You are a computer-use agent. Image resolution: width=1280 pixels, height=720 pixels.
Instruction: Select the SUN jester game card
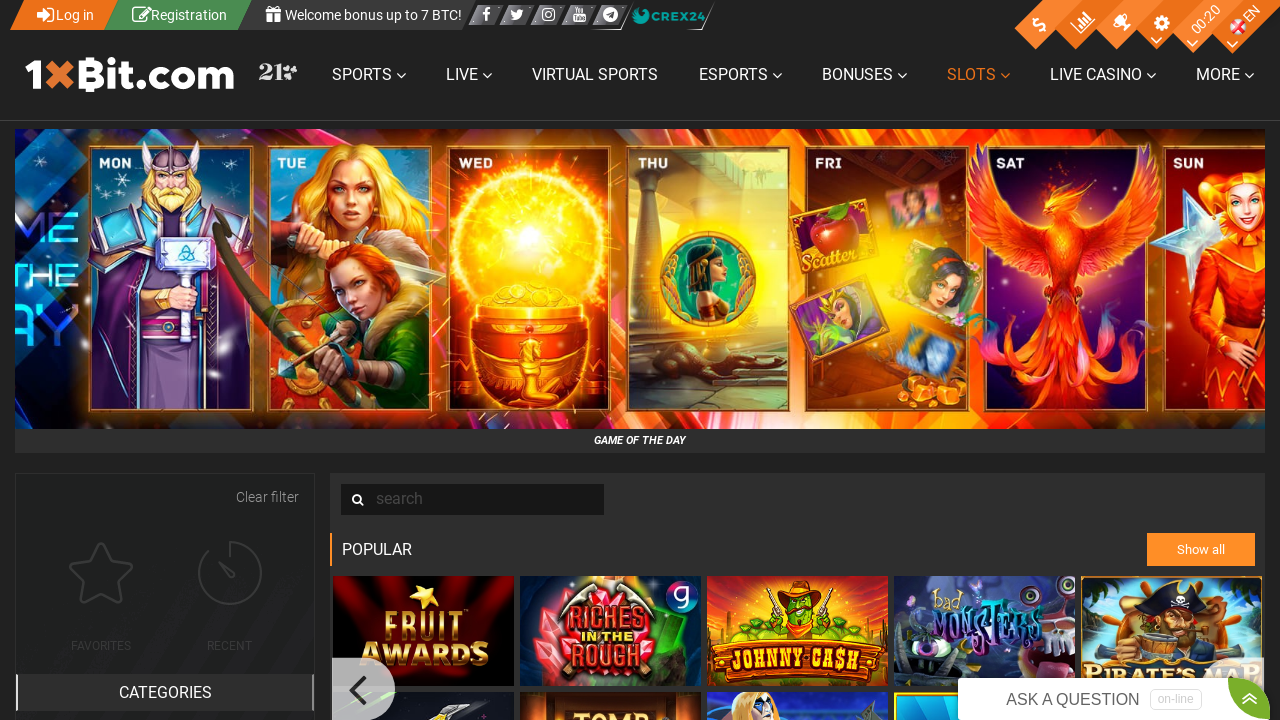1213,279
